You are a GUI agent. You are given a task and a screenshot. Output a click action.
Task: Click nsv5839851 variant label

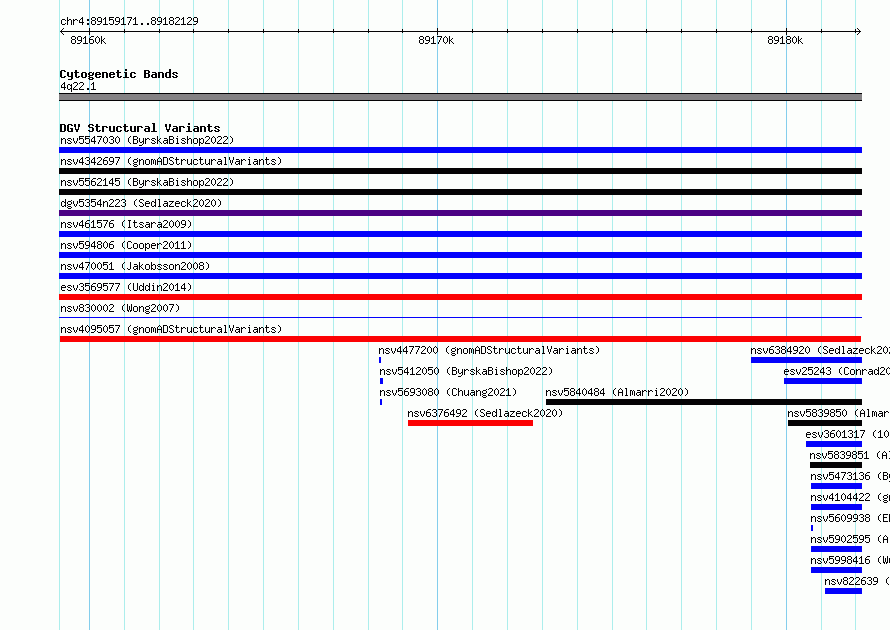tap(849, 455)
